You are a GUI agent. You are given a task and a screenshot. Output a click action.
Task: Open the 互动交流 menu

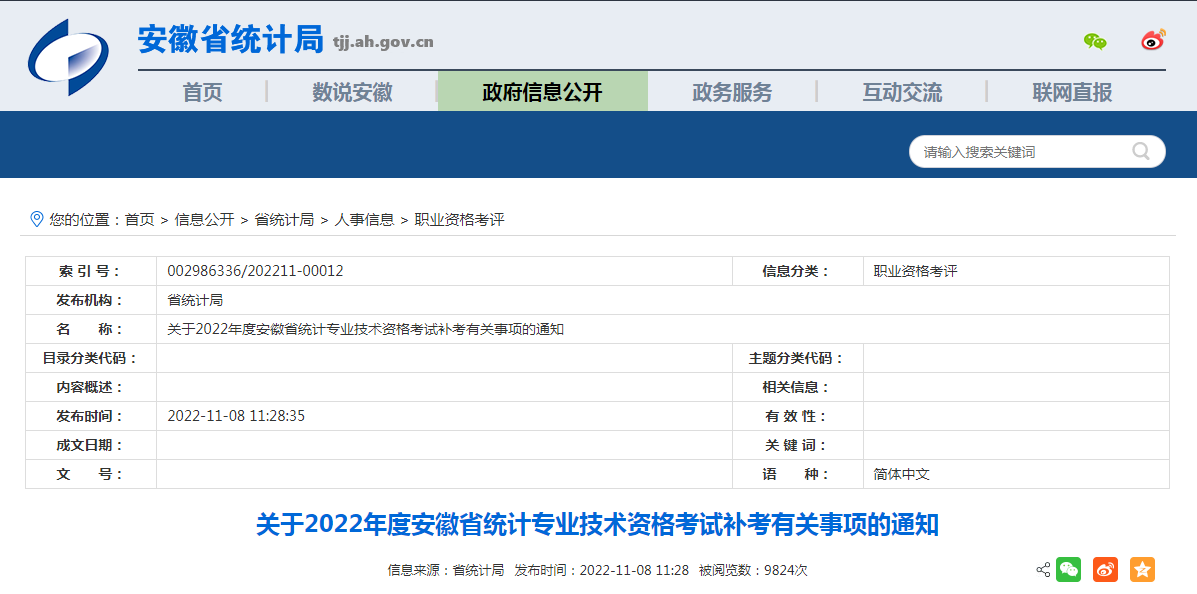902,91
